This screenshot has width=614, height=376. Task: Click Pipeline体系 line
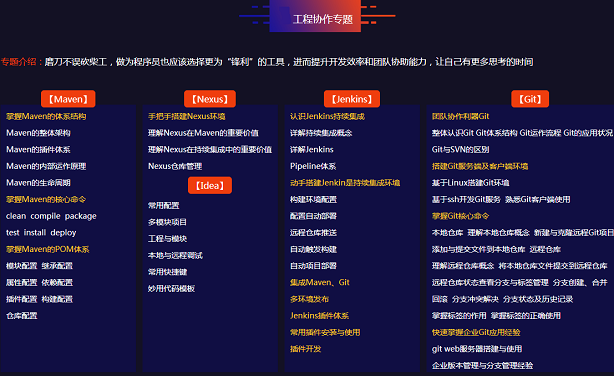(313, 166)
